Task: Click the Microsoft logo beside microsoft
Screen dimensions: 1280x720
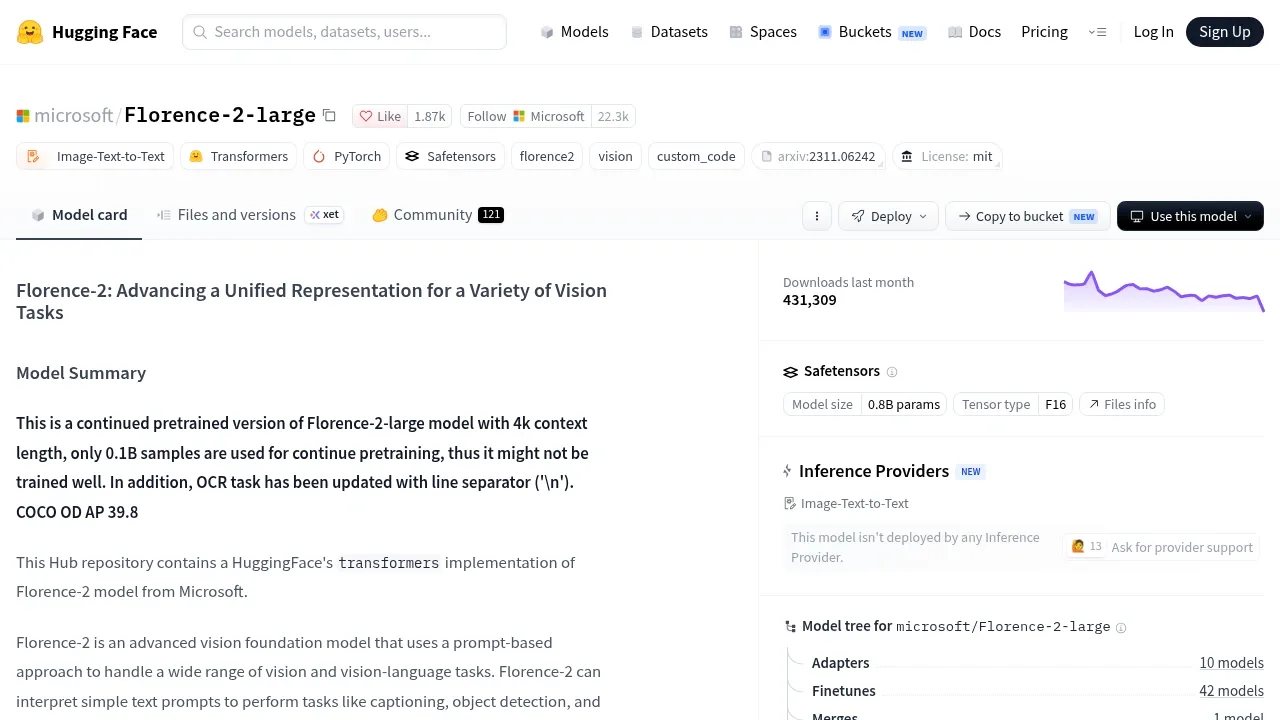Action: [23, 116]
